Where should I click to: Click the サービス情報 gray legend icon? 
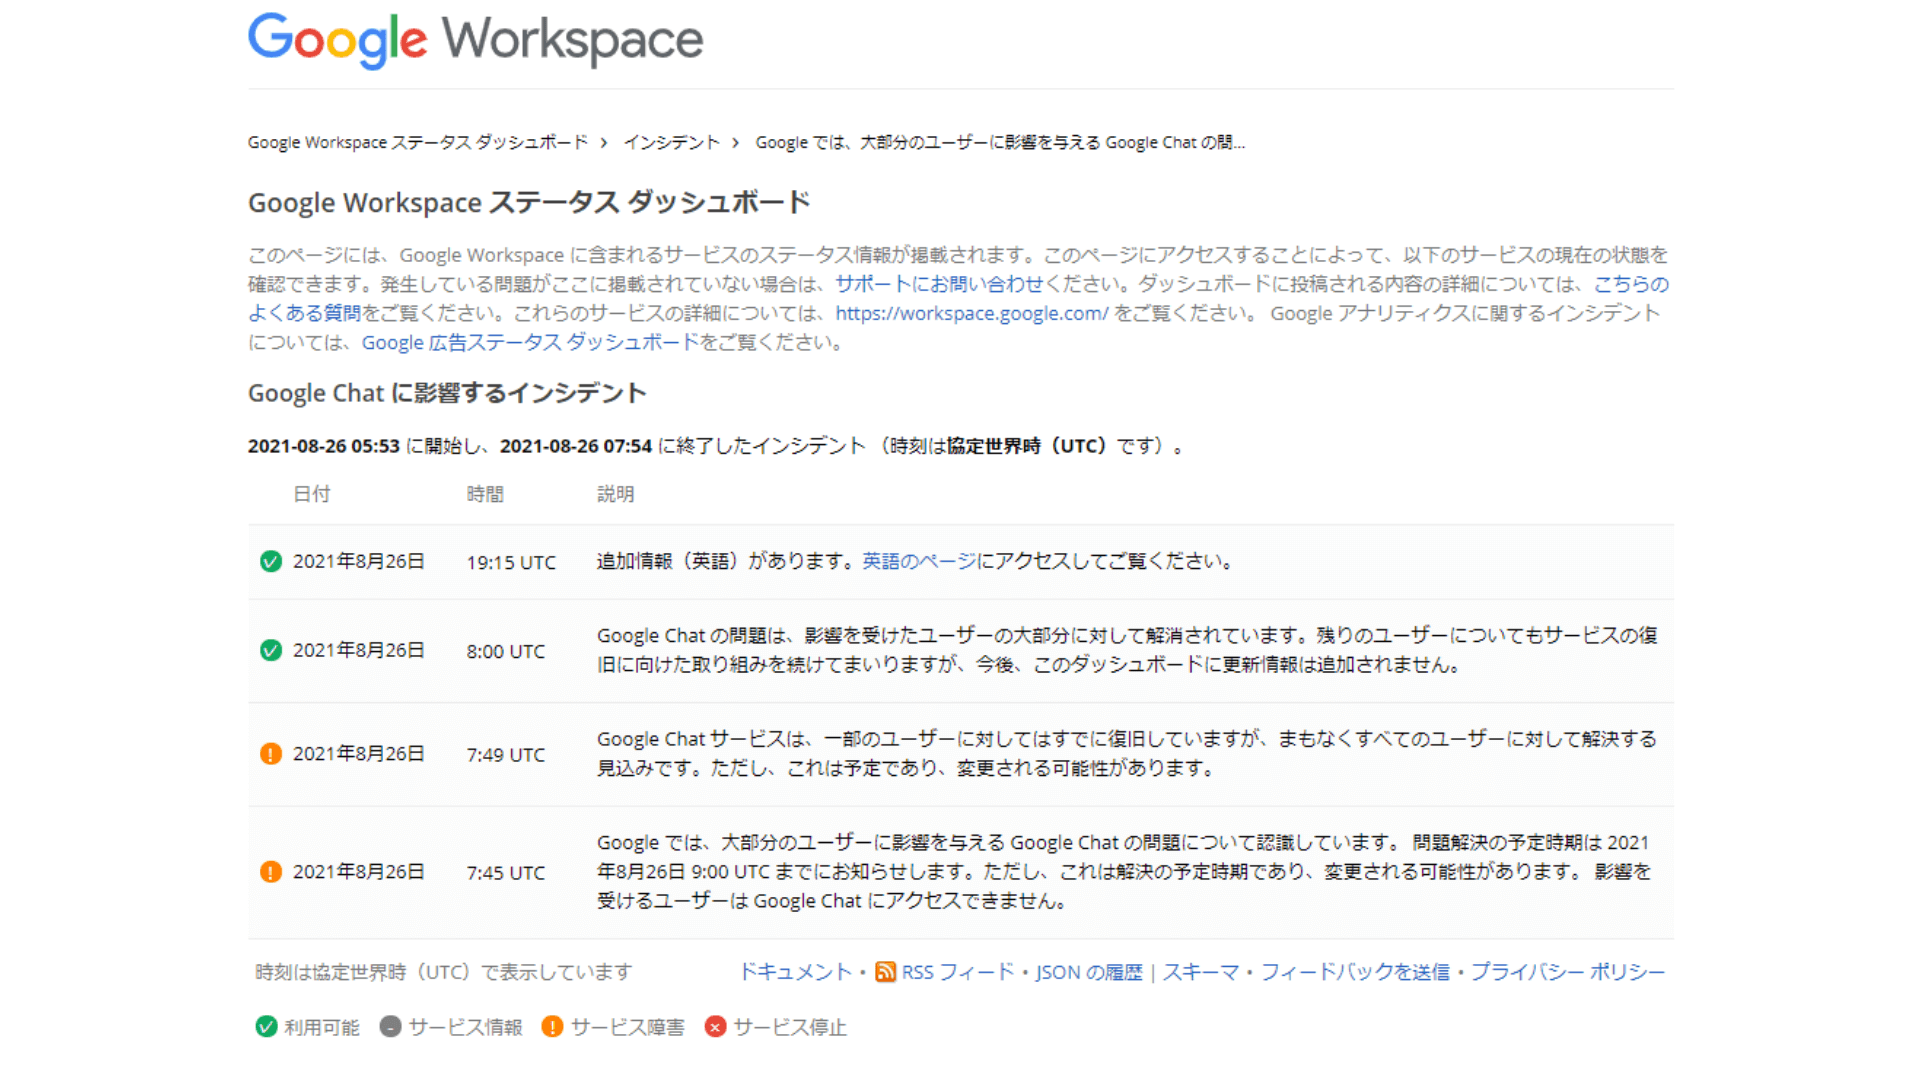(x=389, y=1027)
